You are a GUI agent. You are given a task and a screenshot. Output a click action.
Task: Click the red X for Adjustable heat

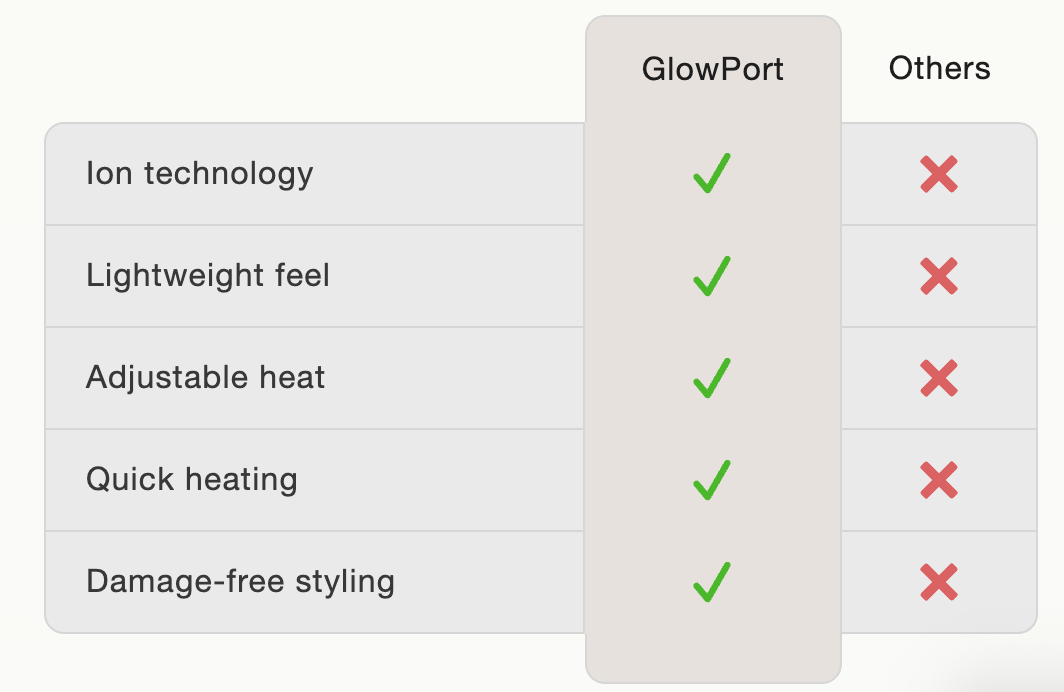[939, 379]
